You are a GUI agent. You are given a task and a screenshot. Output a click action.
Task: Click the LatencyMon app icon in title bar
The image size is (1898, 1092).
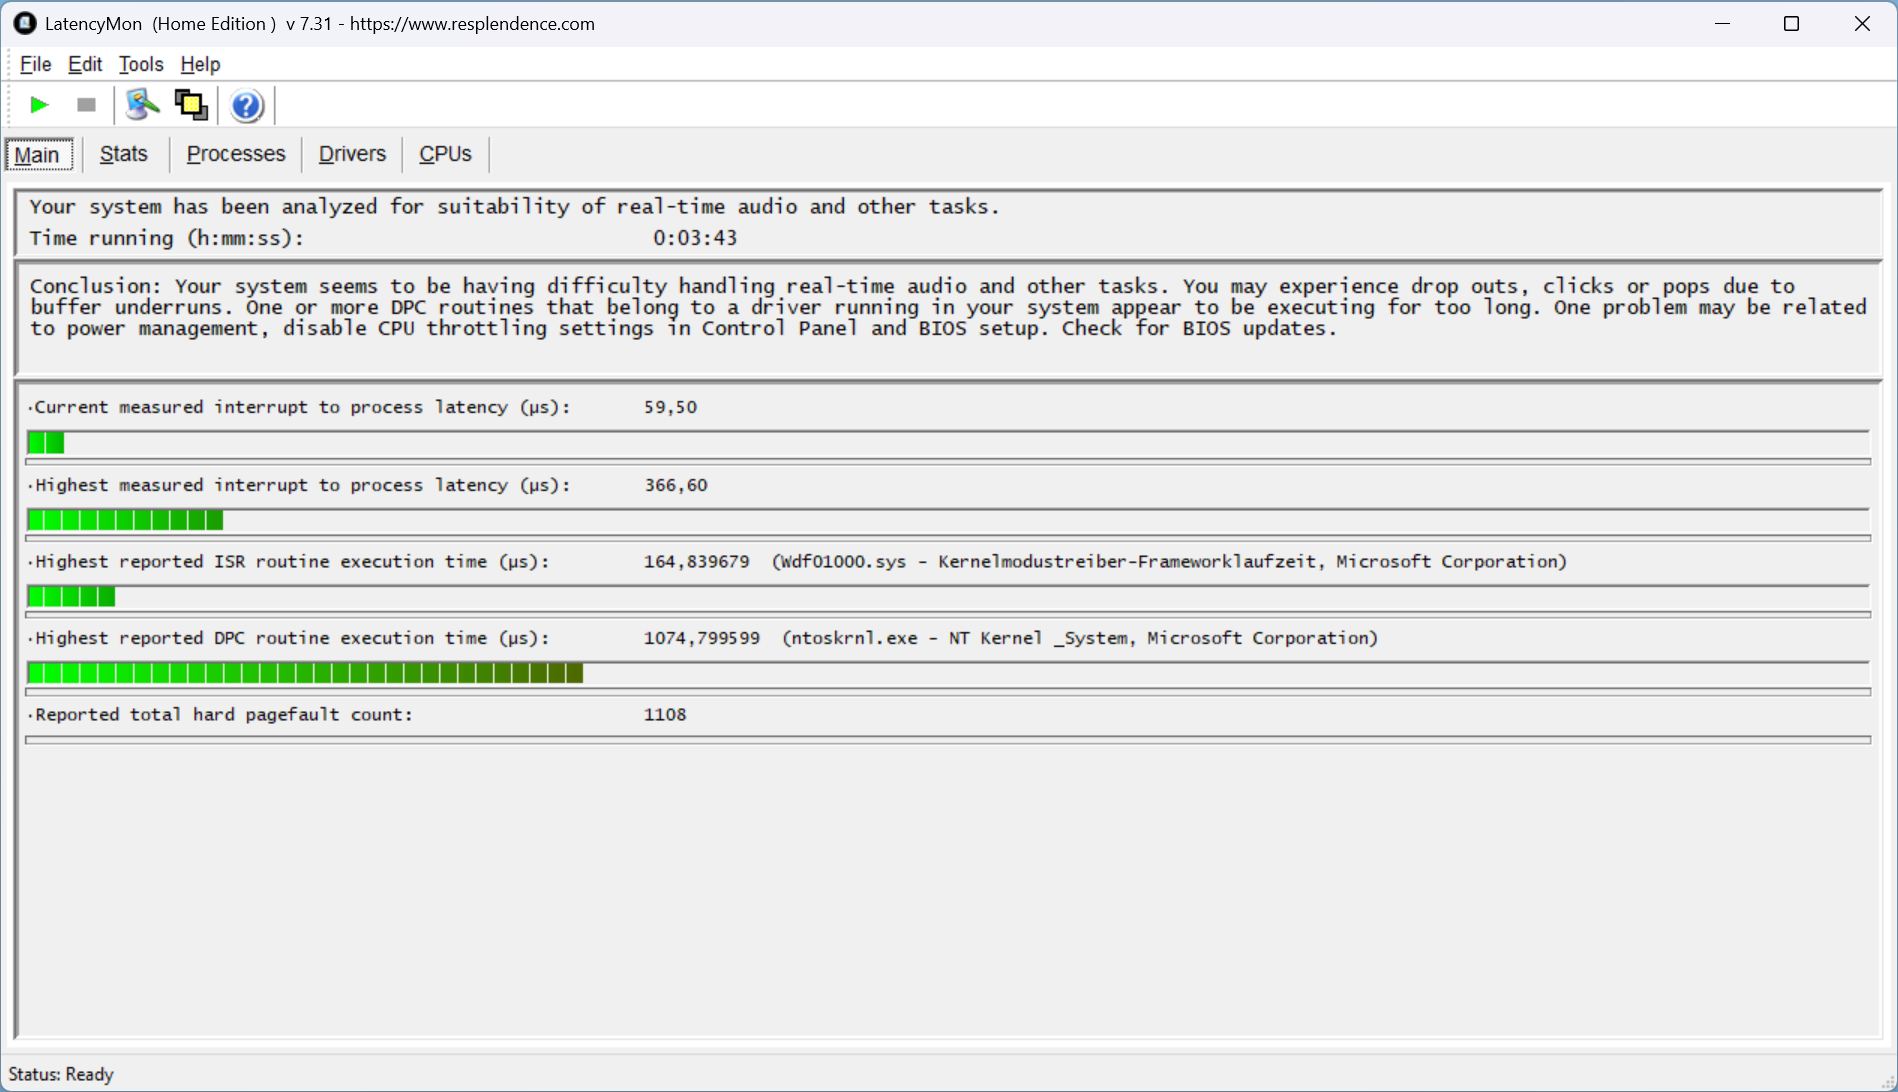[25, 23]
